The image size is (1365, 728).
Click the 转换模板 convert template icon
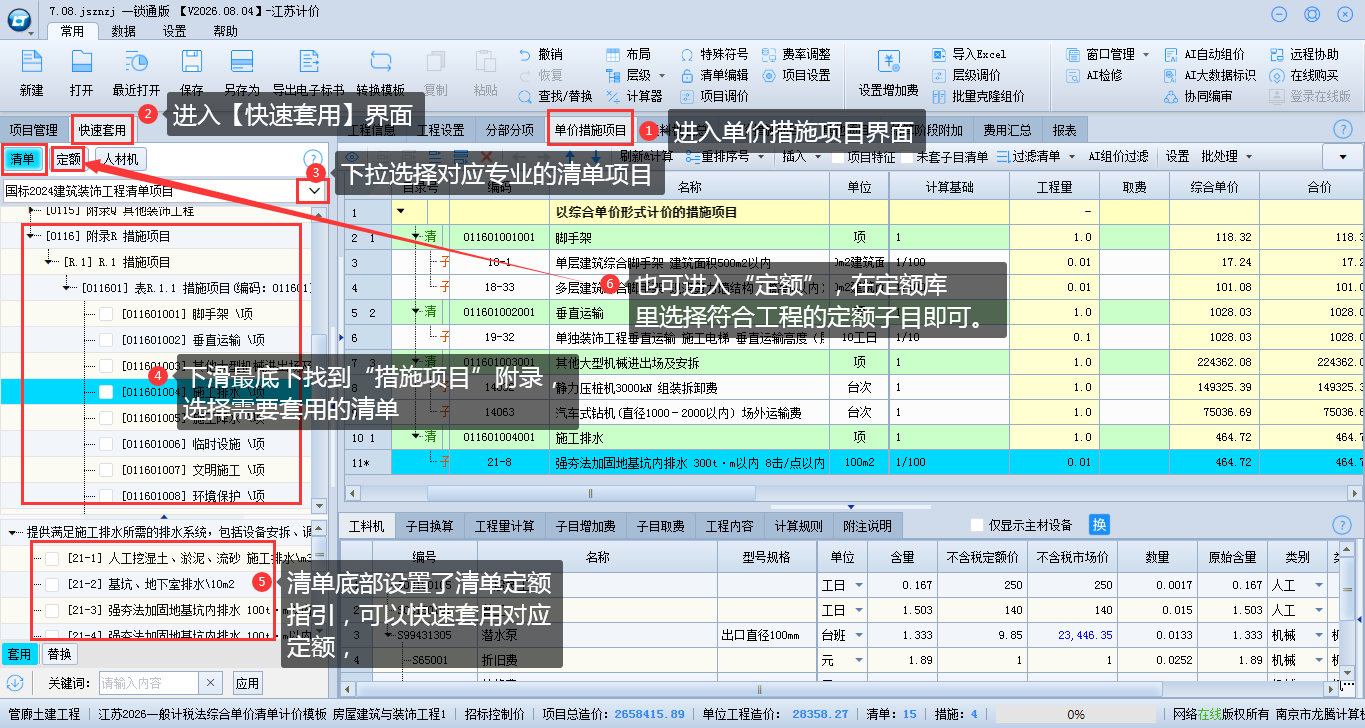coord(380,62)
